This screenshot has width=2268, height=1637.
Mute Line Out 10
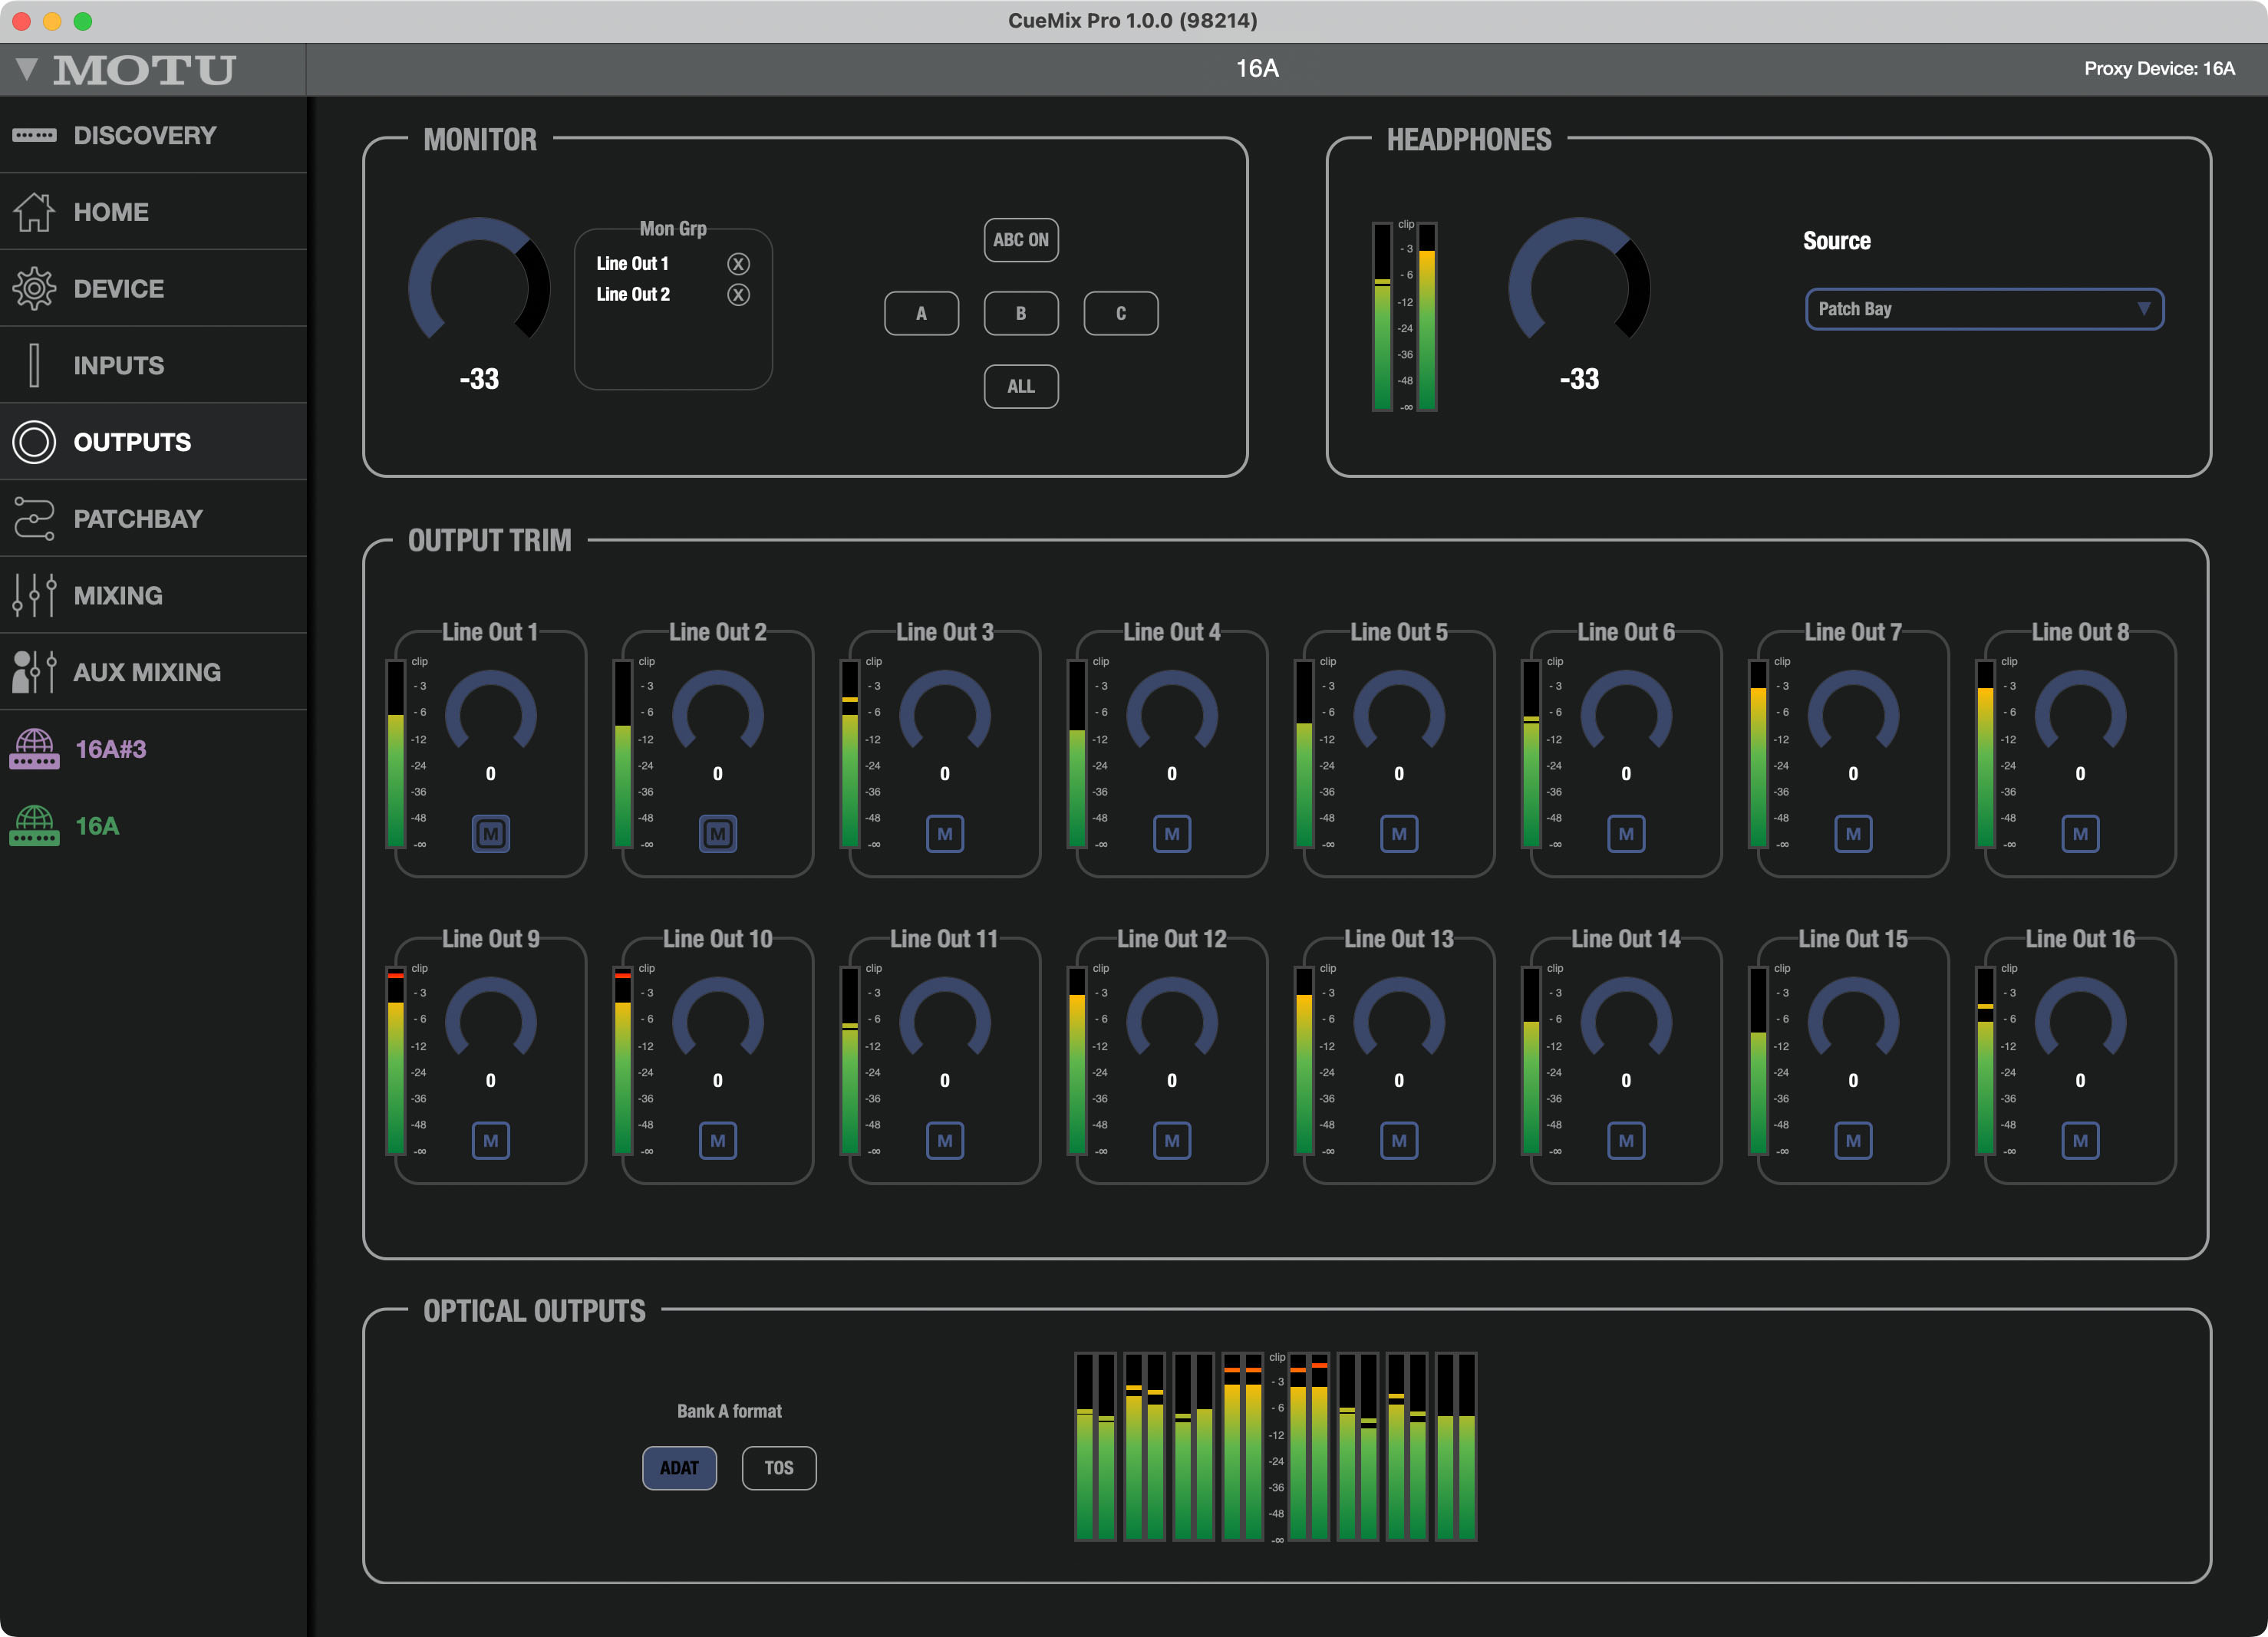pos(718,1141)
